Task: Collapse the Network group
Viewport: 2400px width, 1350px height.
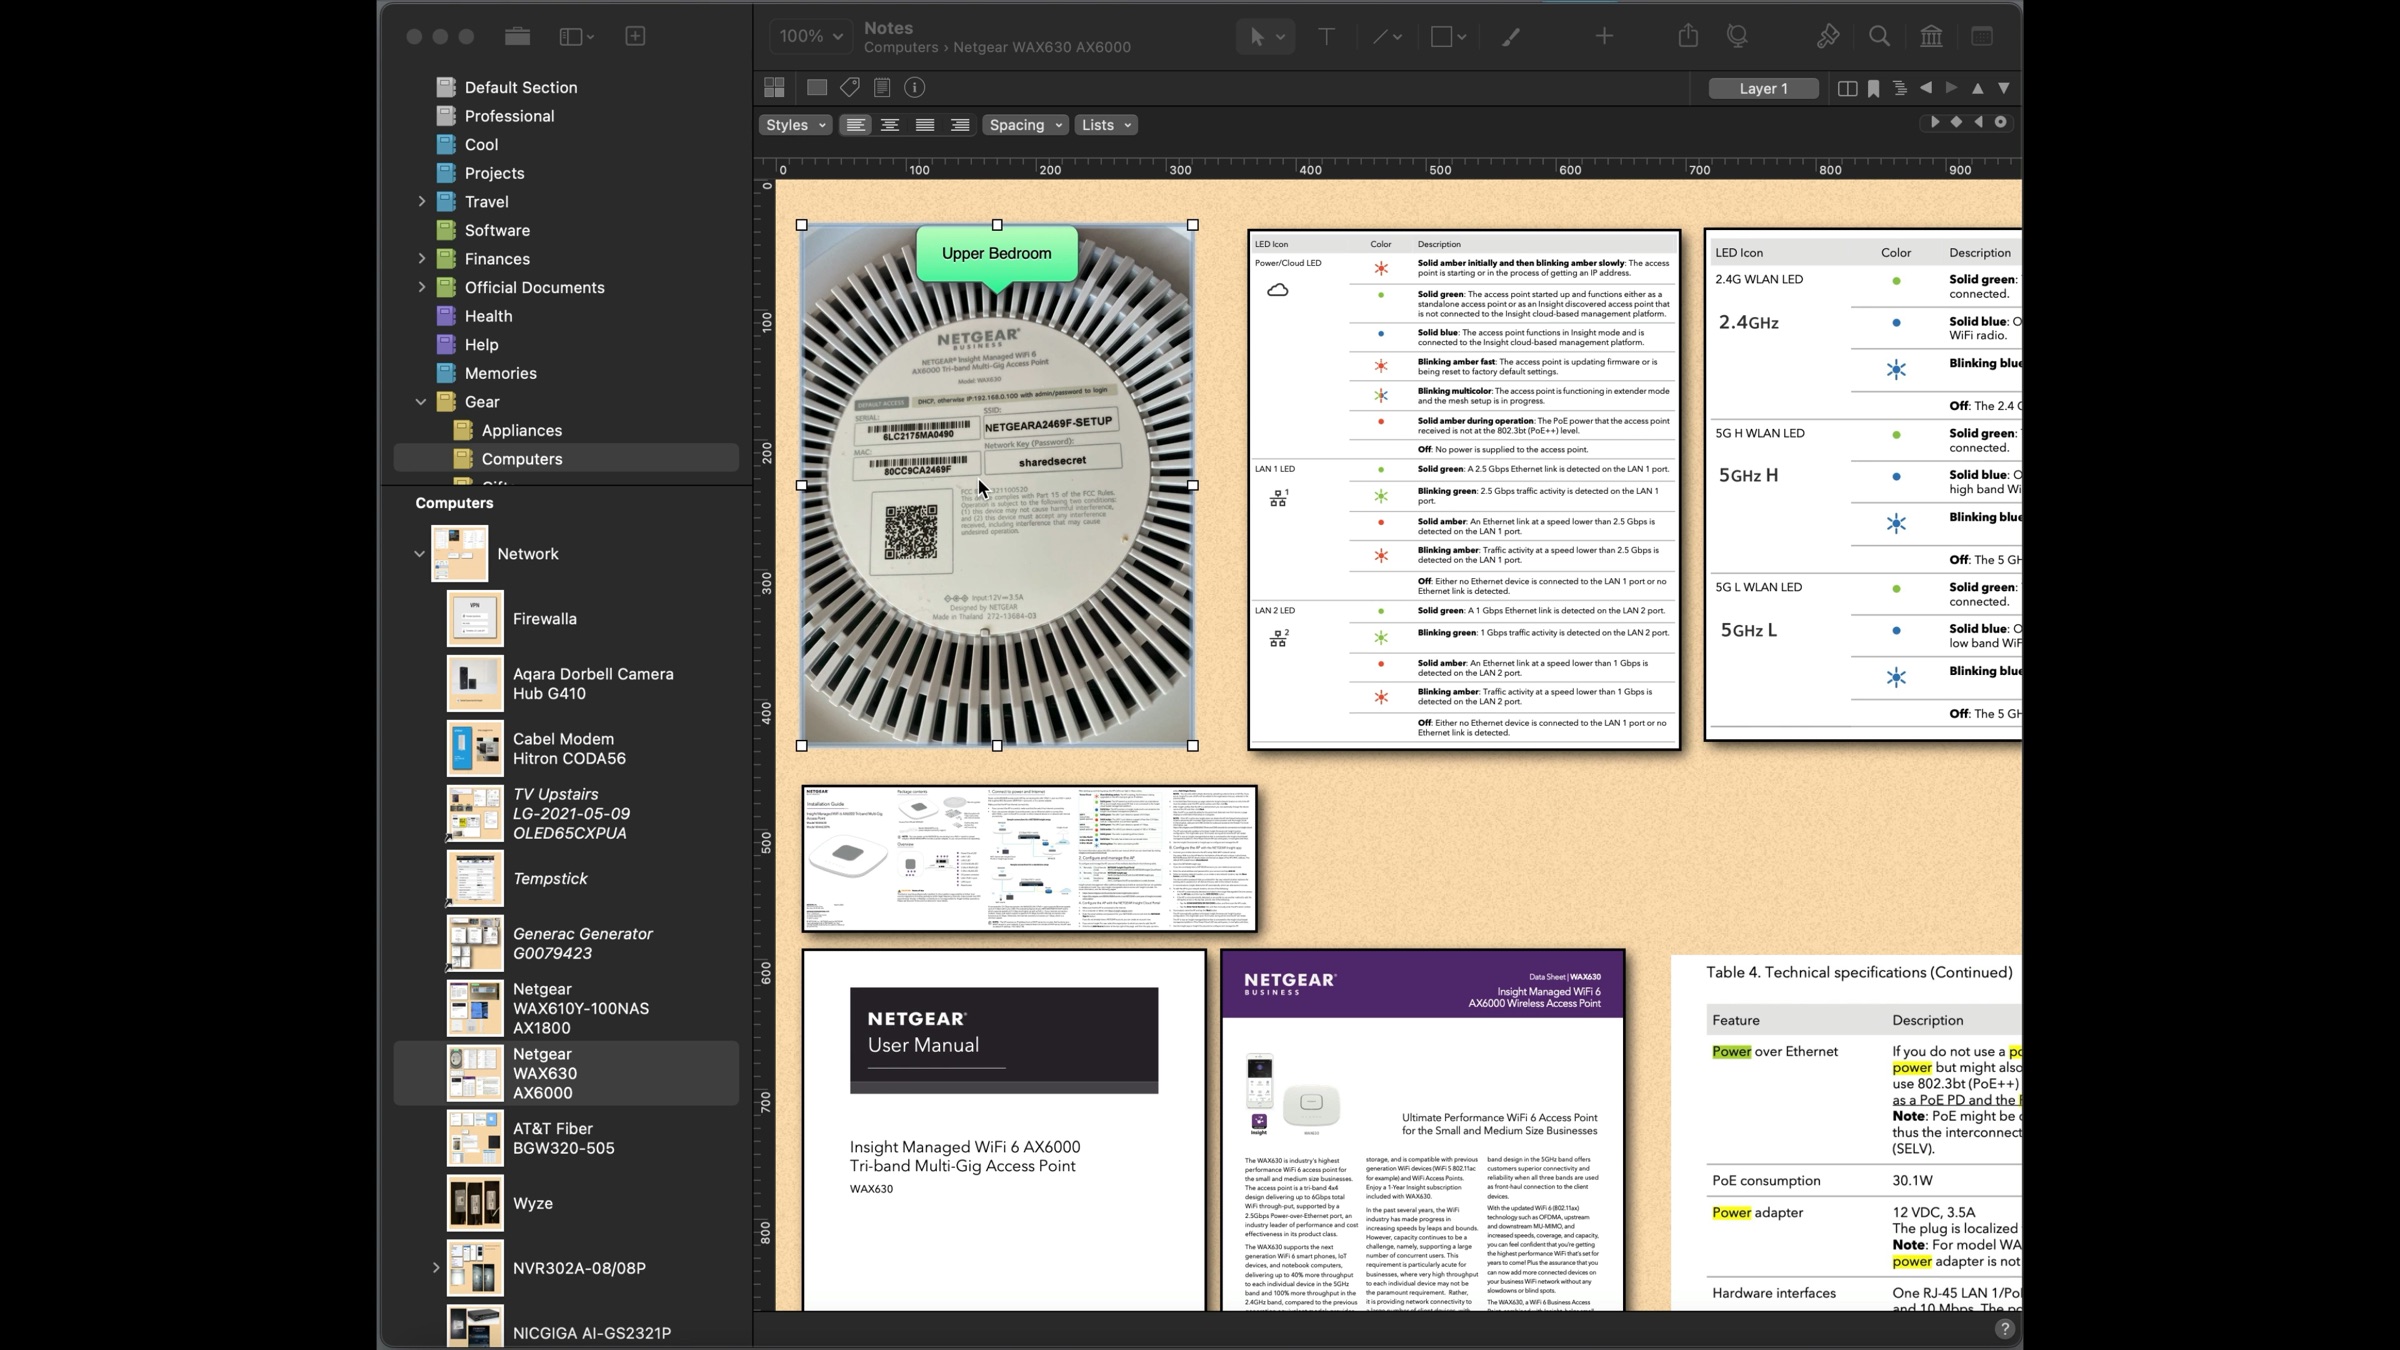Action: (419, 554)
